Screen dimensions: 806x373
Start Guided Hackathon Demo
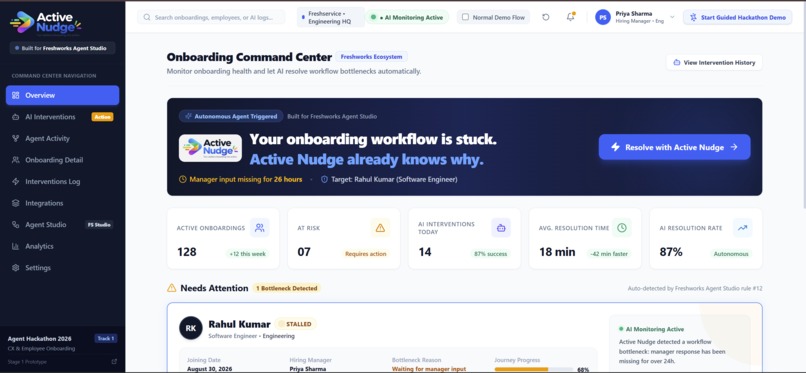[x=738, y=17]
